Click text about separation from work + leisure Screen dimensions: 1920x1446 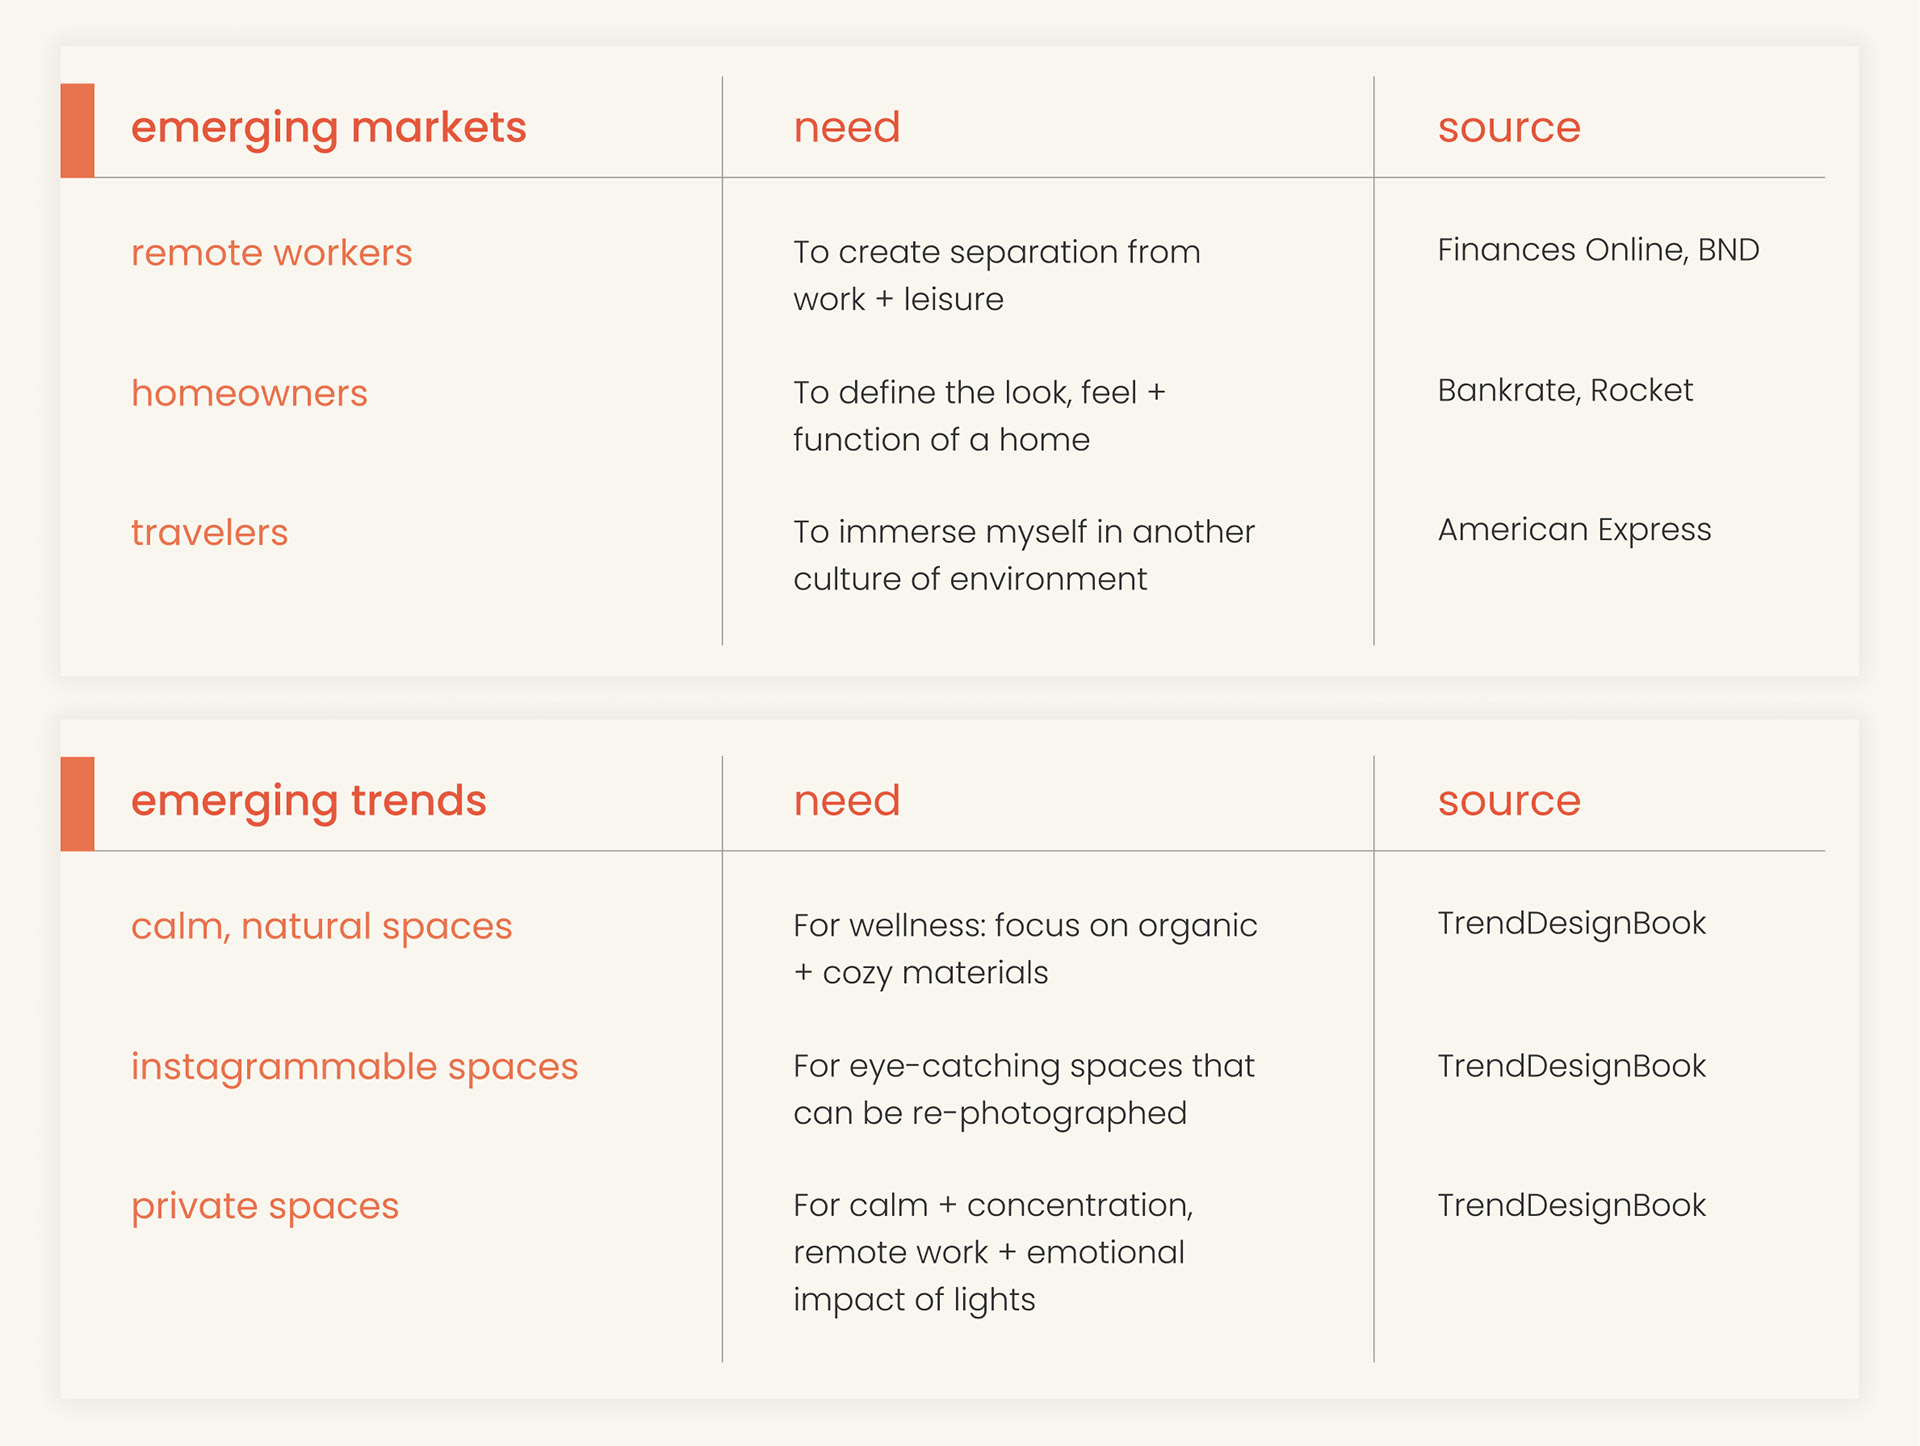pos(997,275)
